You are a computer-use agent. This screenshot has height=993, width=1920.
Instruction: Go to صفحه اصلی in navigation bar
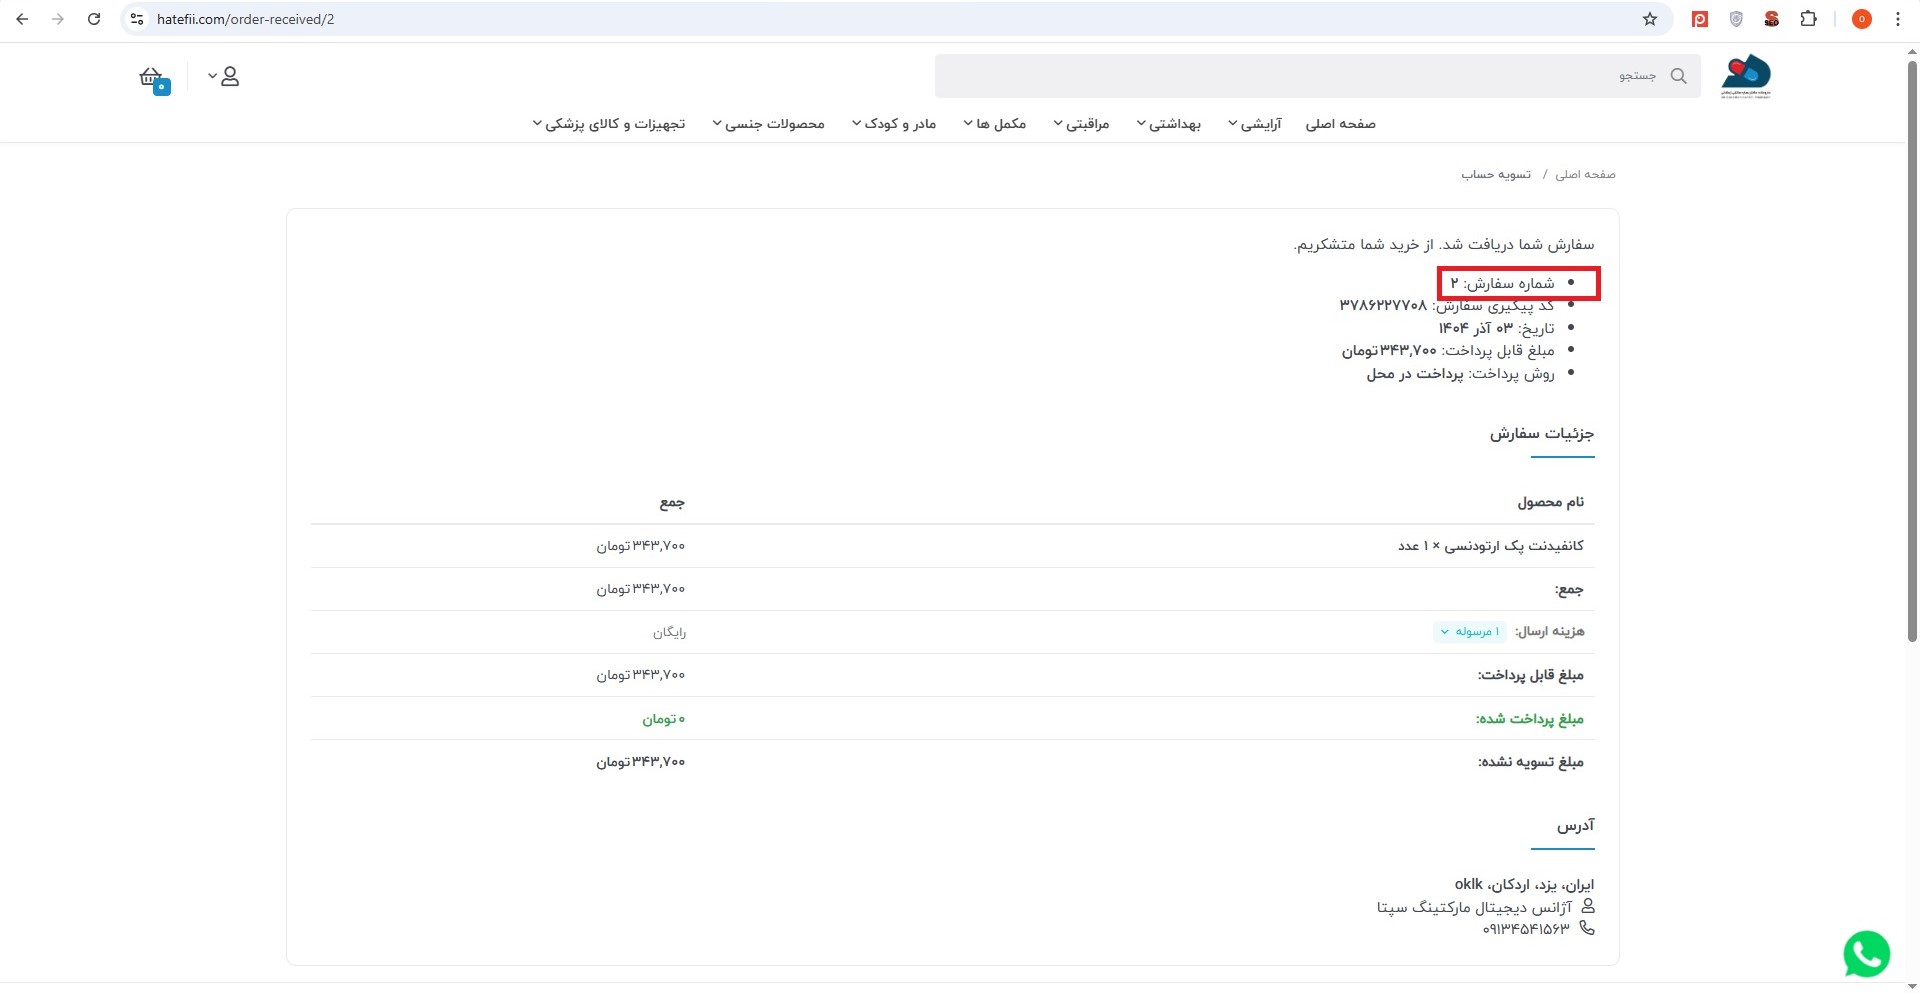1340,124
